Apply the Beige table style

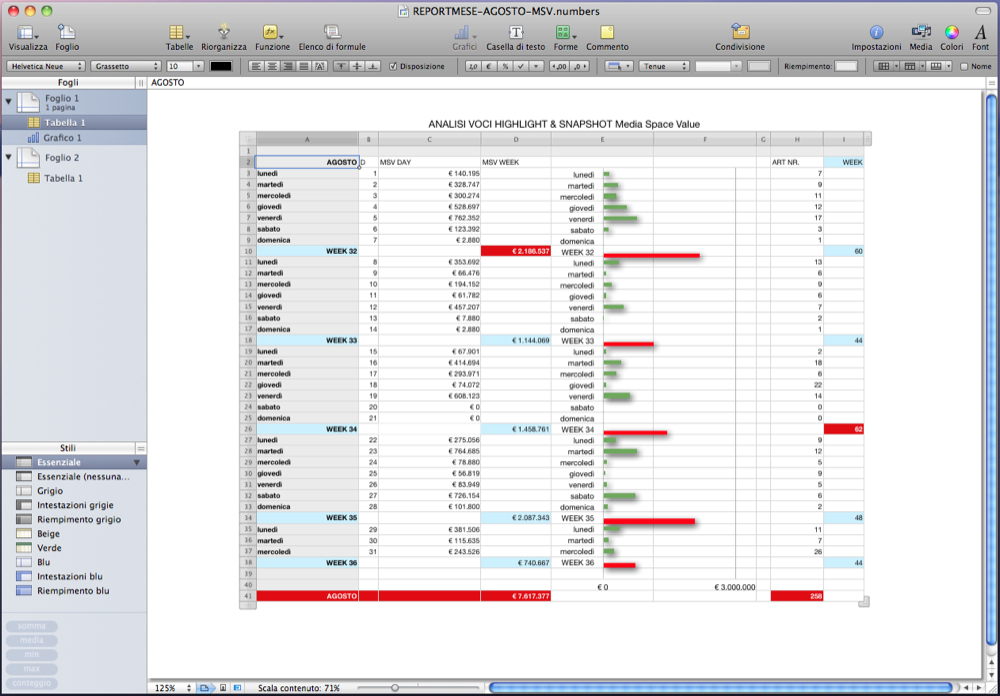[50, 534]
